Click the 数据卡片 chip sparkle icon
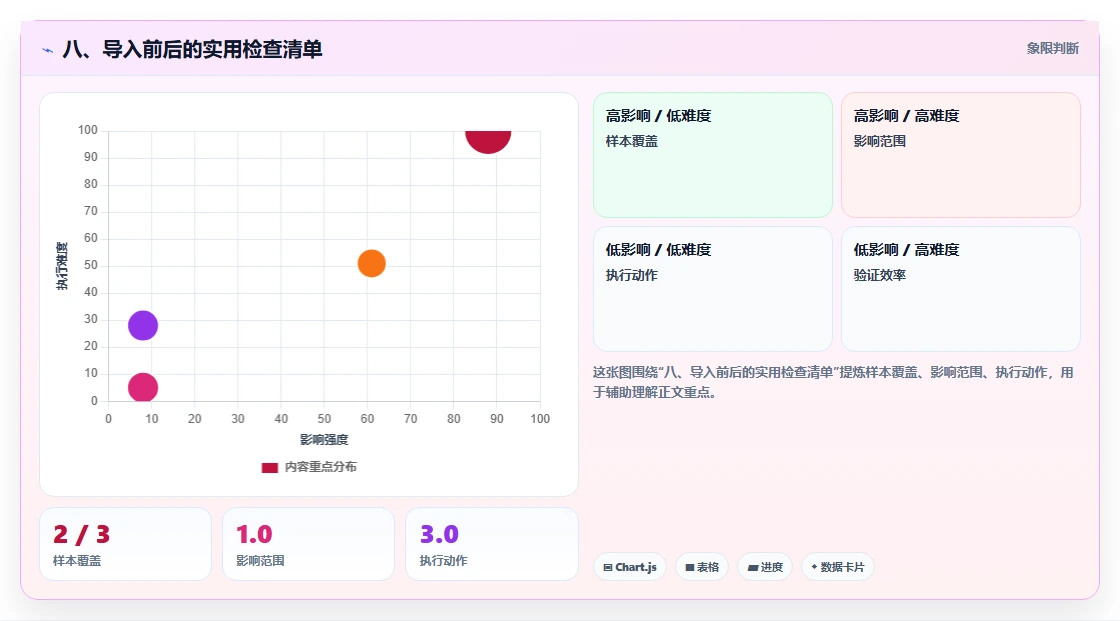The width and height of the screenshot is (1120, 621). (814, 567)
